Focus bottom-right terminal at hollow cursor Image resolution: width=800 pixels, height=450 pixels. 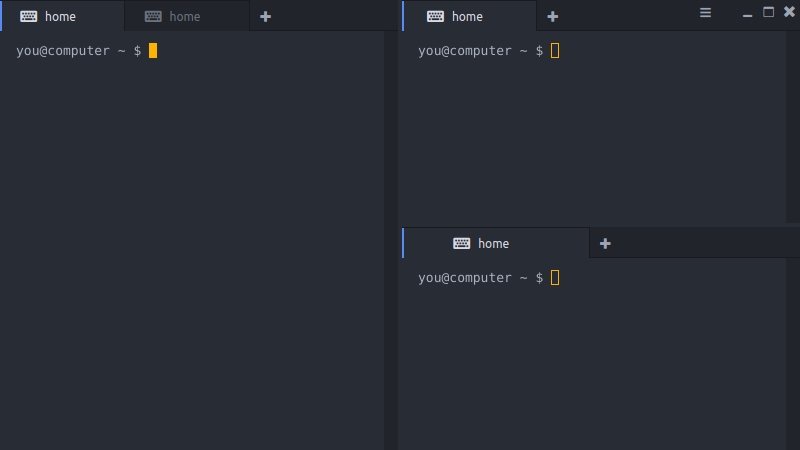555,278
